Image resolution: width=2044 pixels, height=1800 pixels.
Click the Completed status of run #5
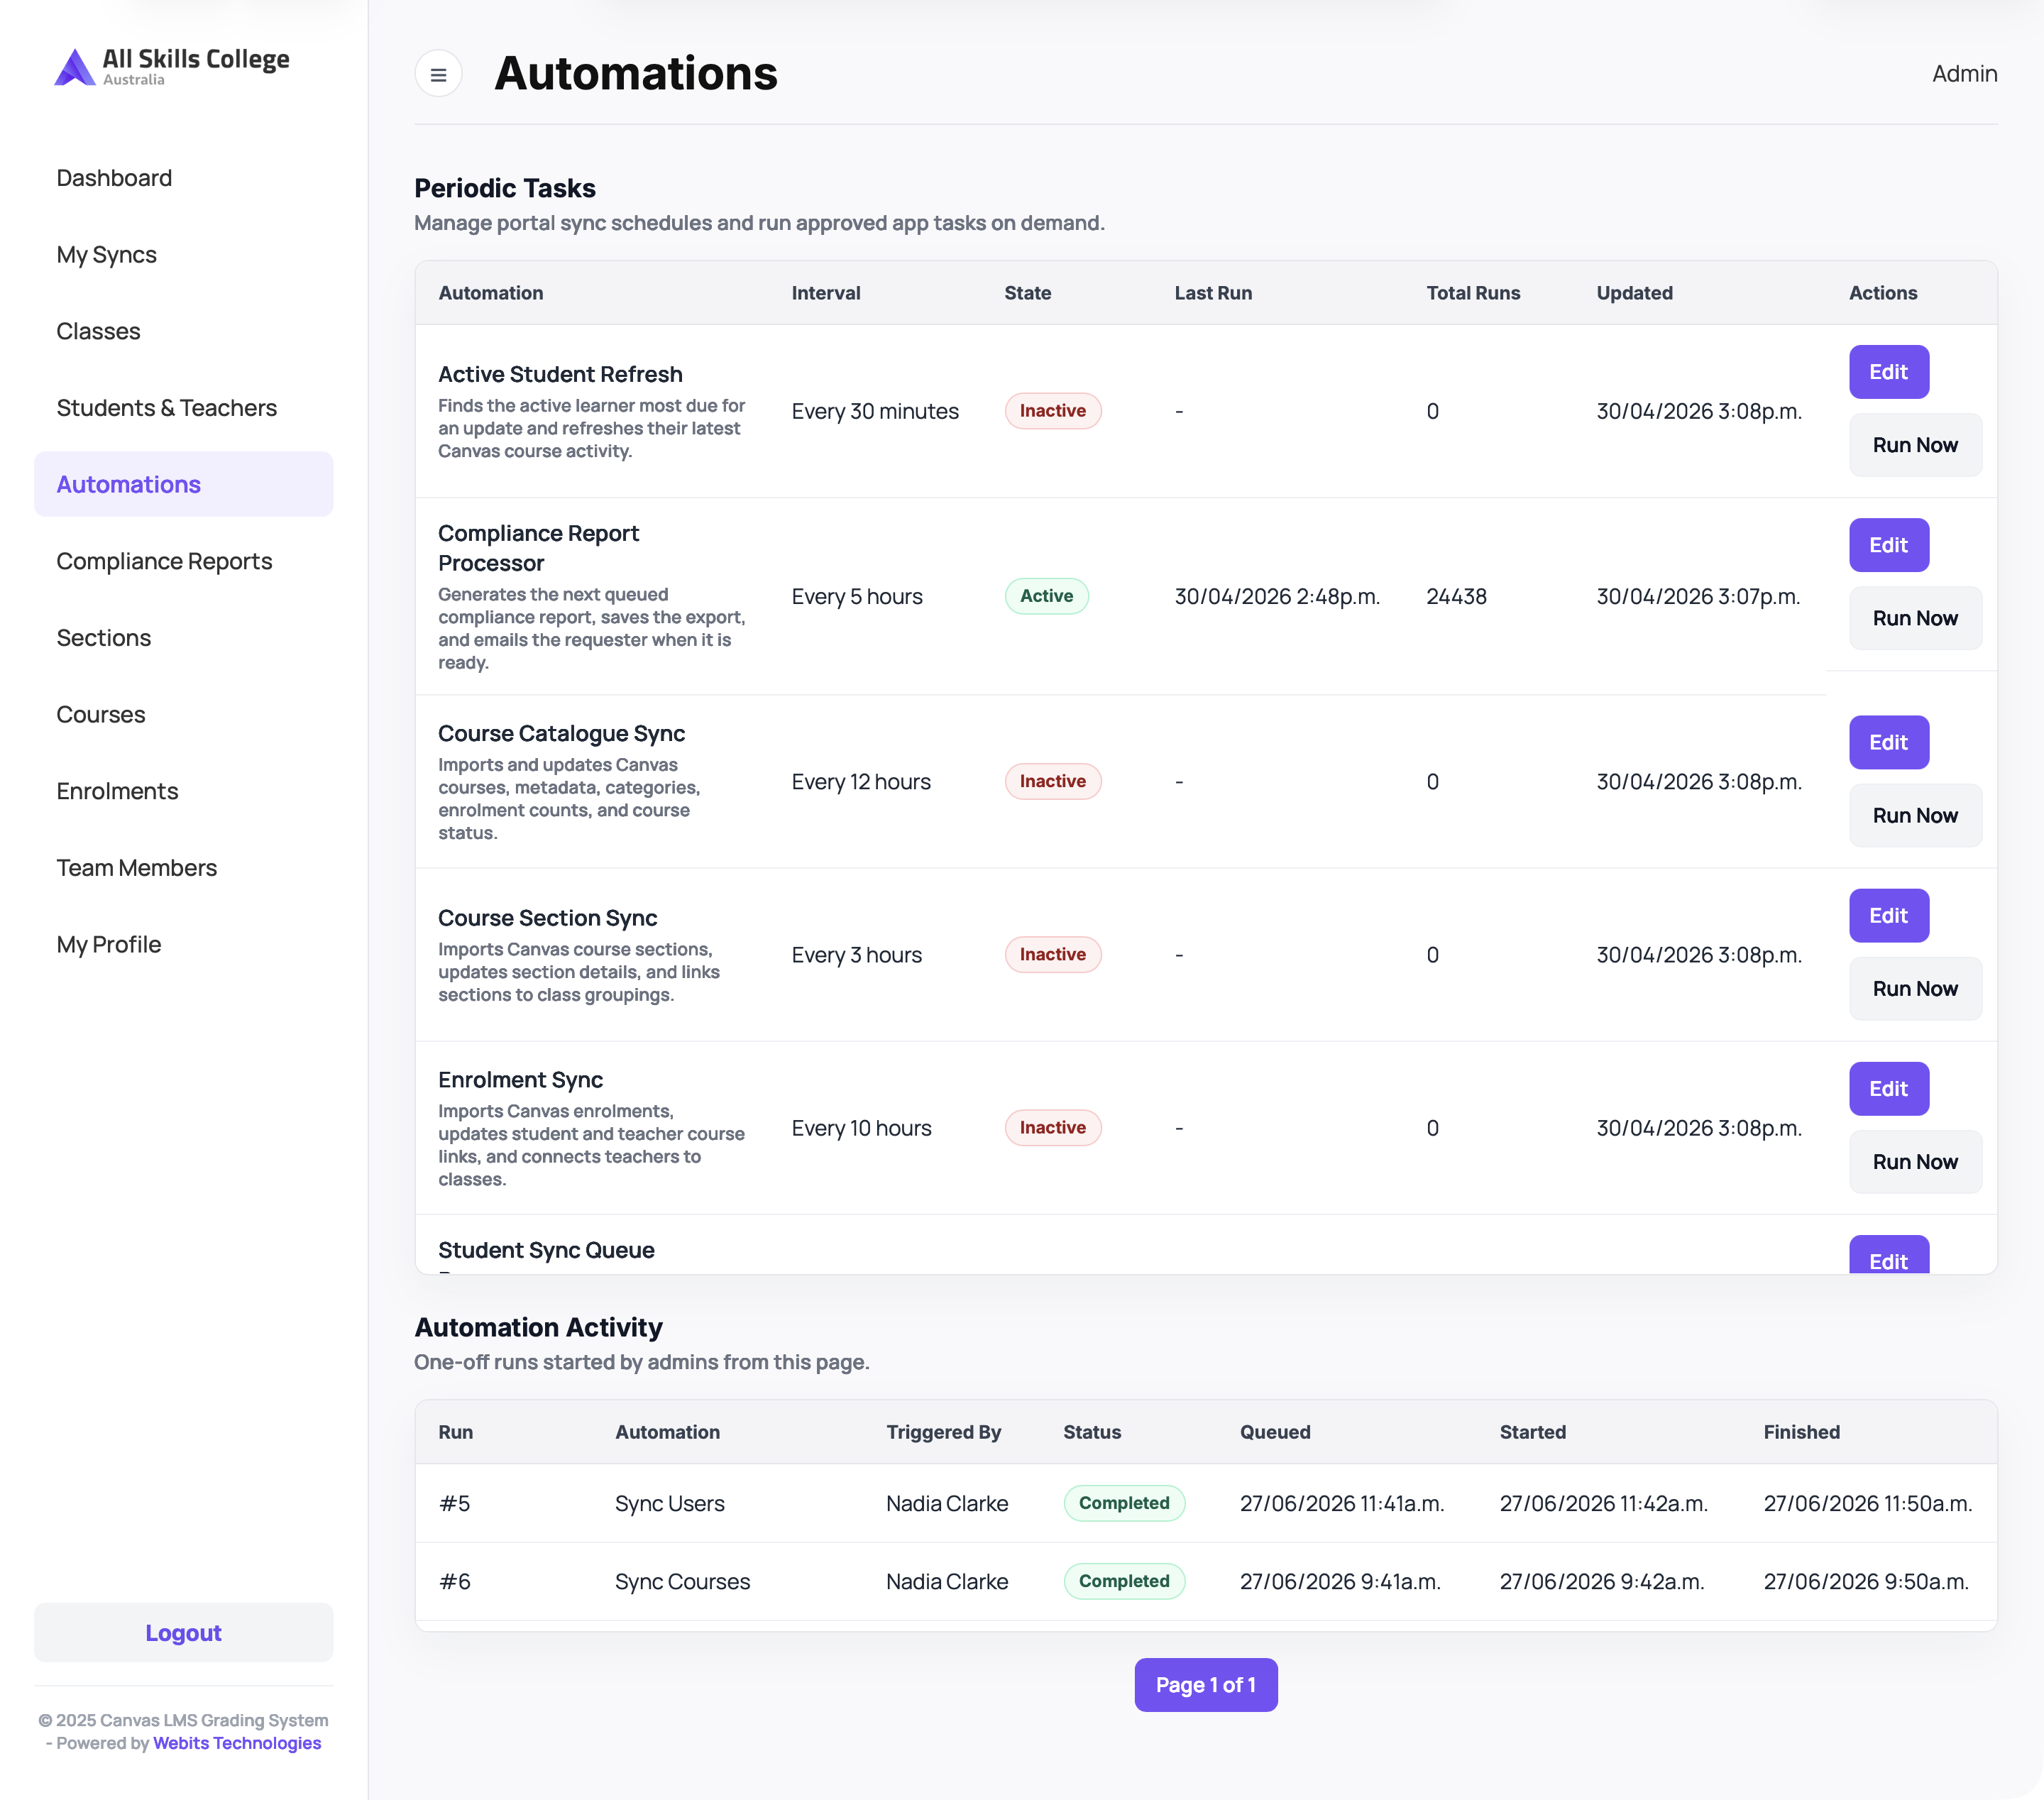(x=1124, y=1503)
